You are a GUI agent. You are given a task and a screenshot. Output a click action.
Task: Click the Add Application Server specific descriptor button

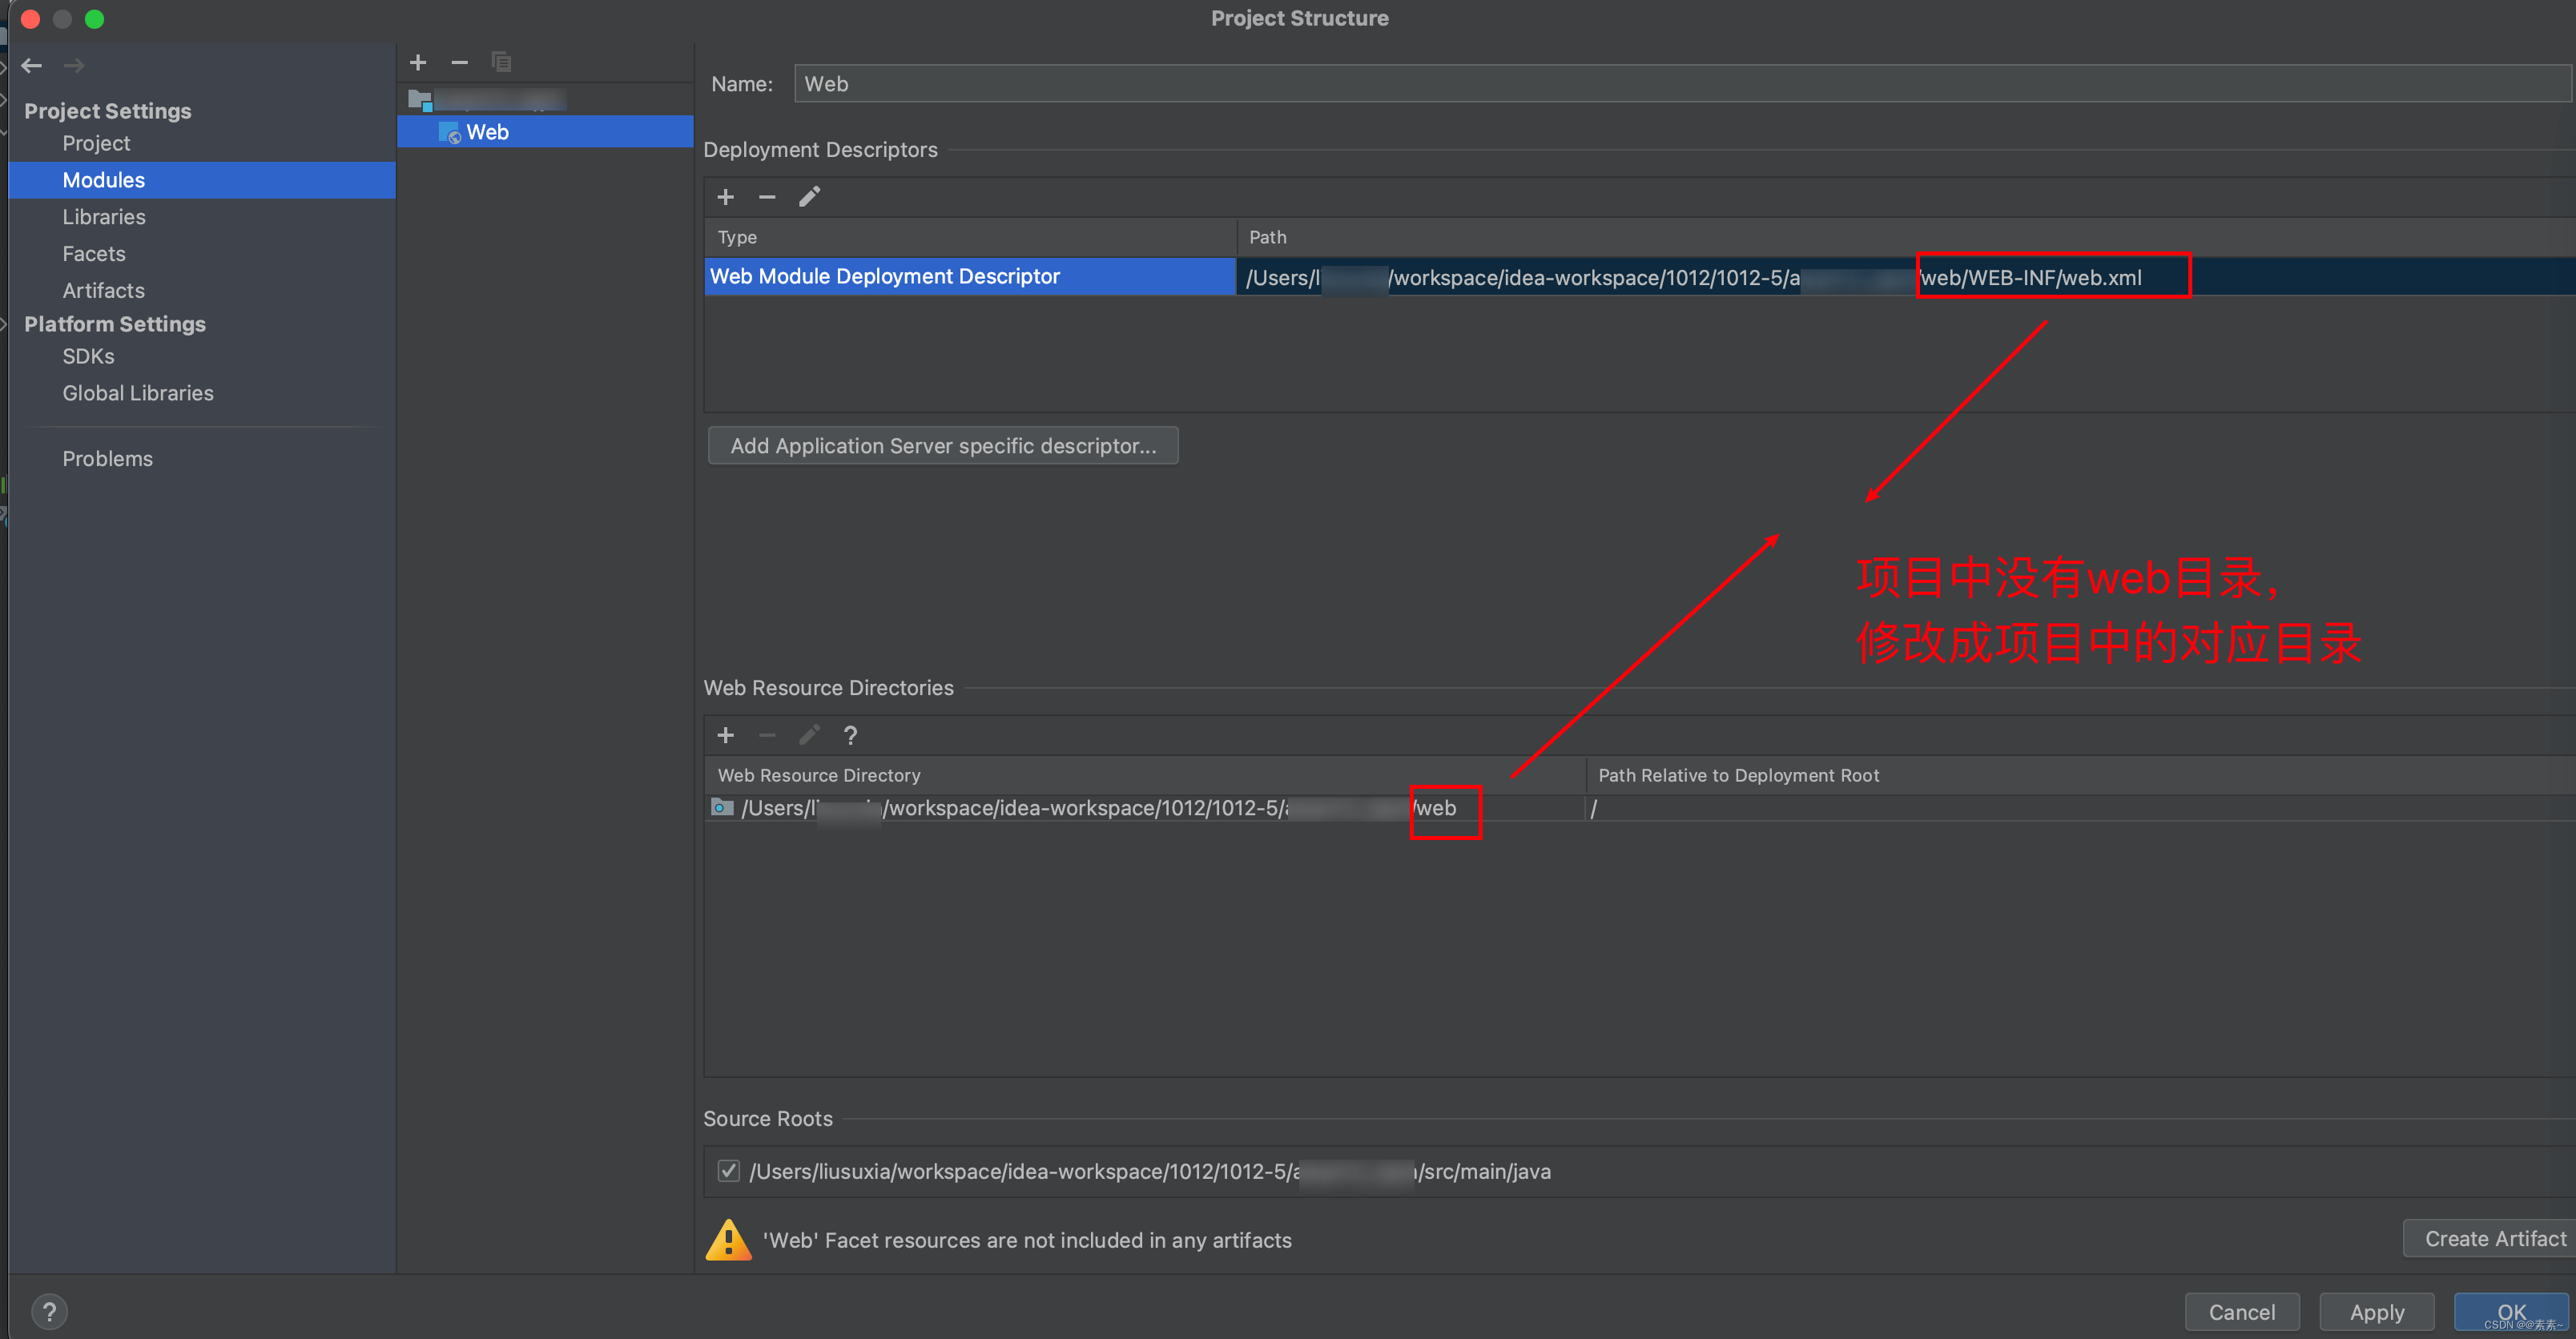point(942,446)
